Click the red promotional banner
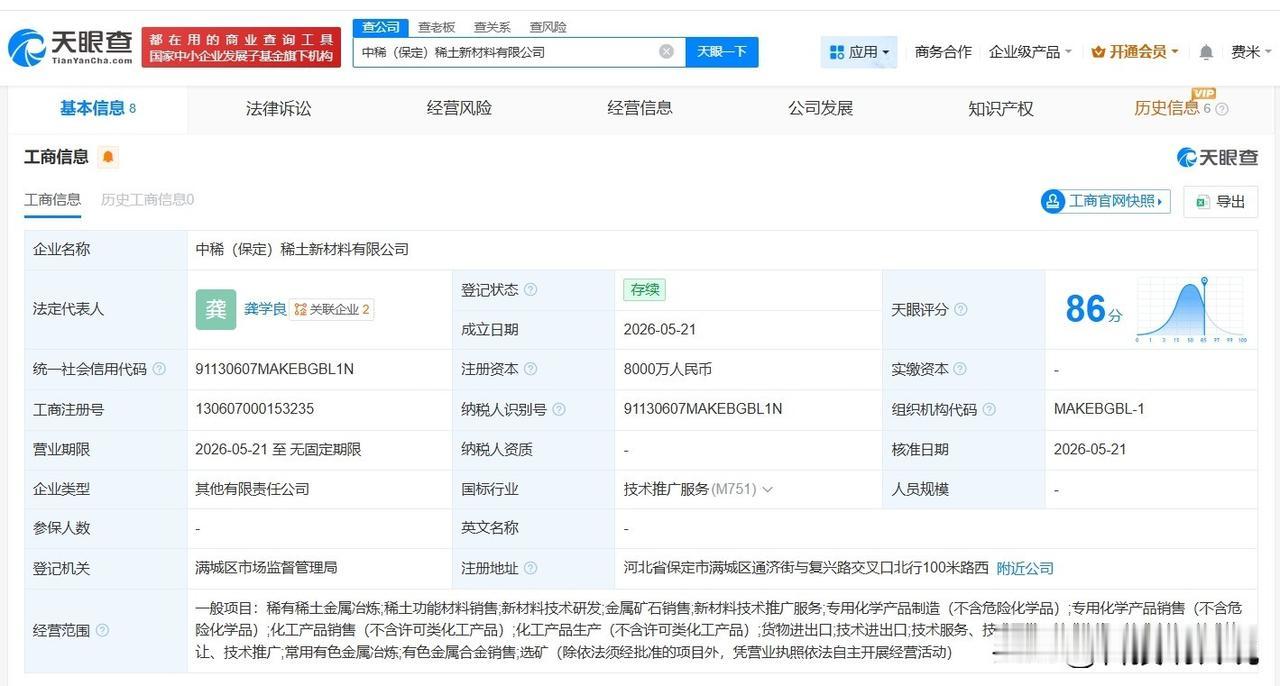The image size is (1280, 686). pyautogui.click(x=241, y=47)
